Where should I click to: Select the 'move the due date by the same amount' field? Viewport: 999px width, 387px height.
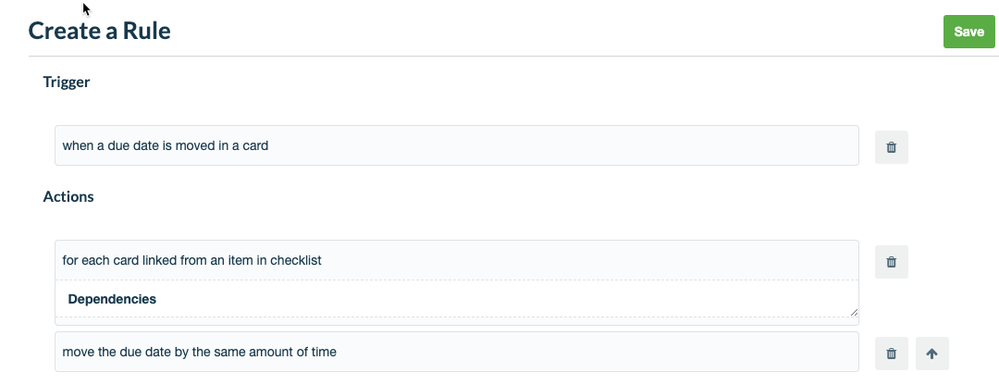456,351
